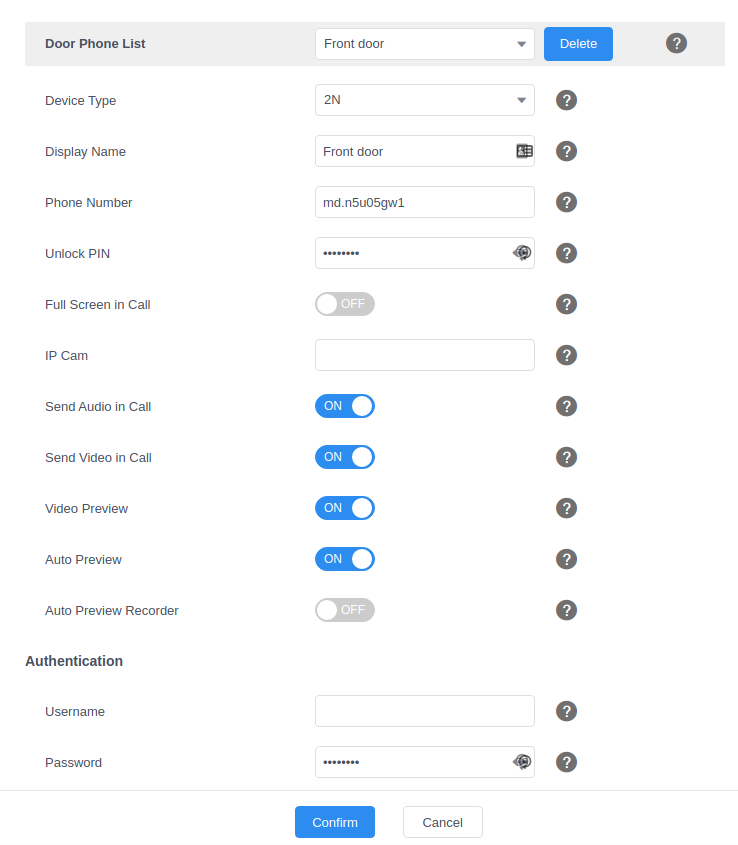Click the Cancel button

pos(442,822)
